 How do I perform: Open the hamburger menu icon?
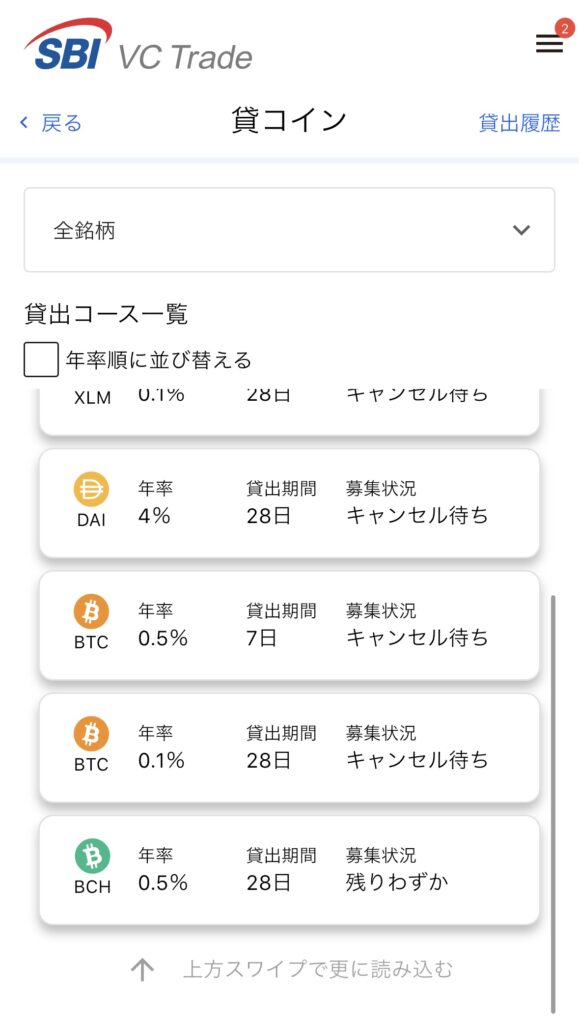(x=549, y=44)
